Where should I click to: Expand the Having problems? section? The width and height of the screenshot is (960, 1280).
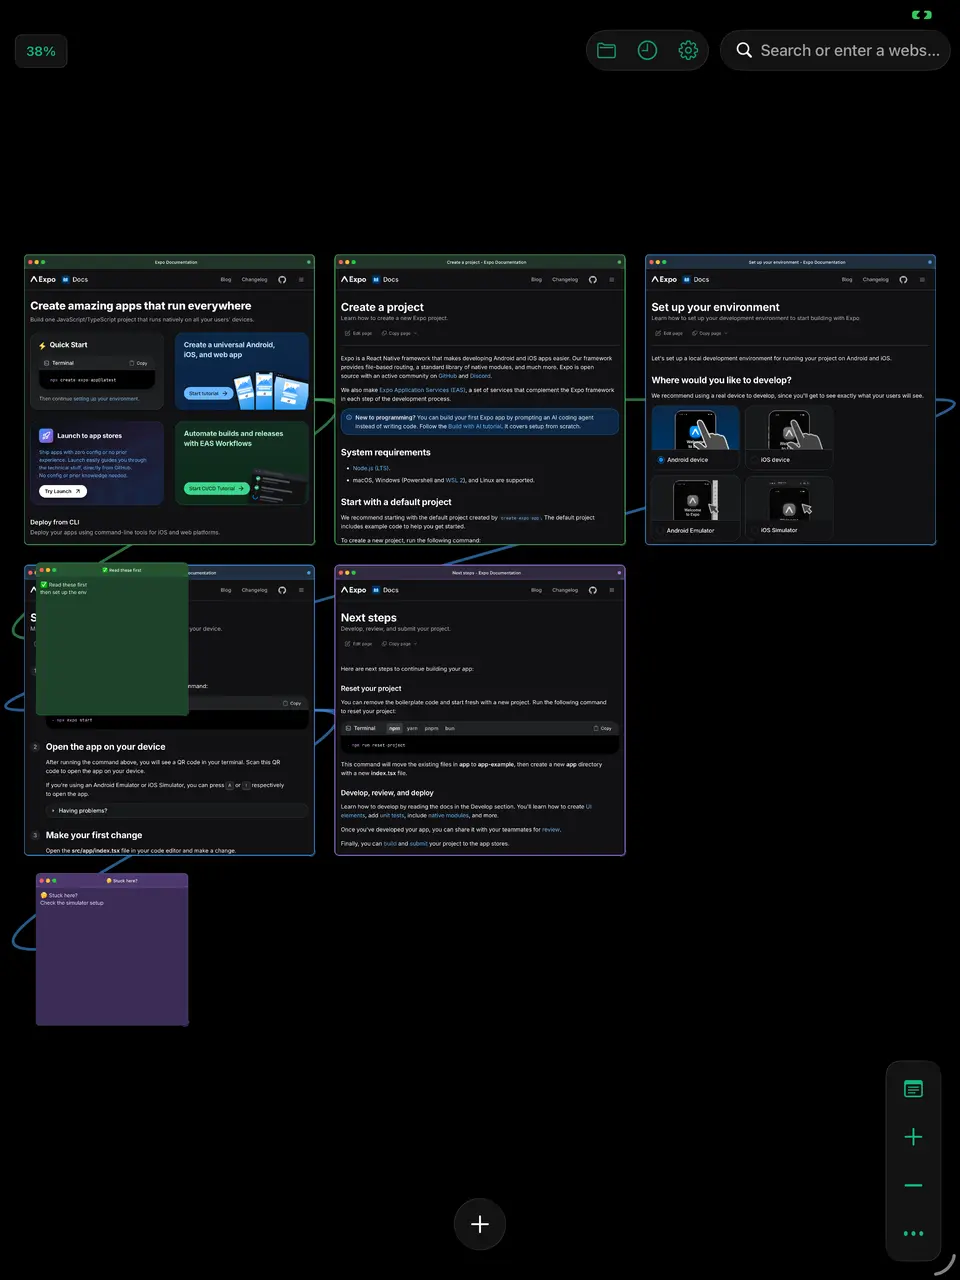point(176,811)
